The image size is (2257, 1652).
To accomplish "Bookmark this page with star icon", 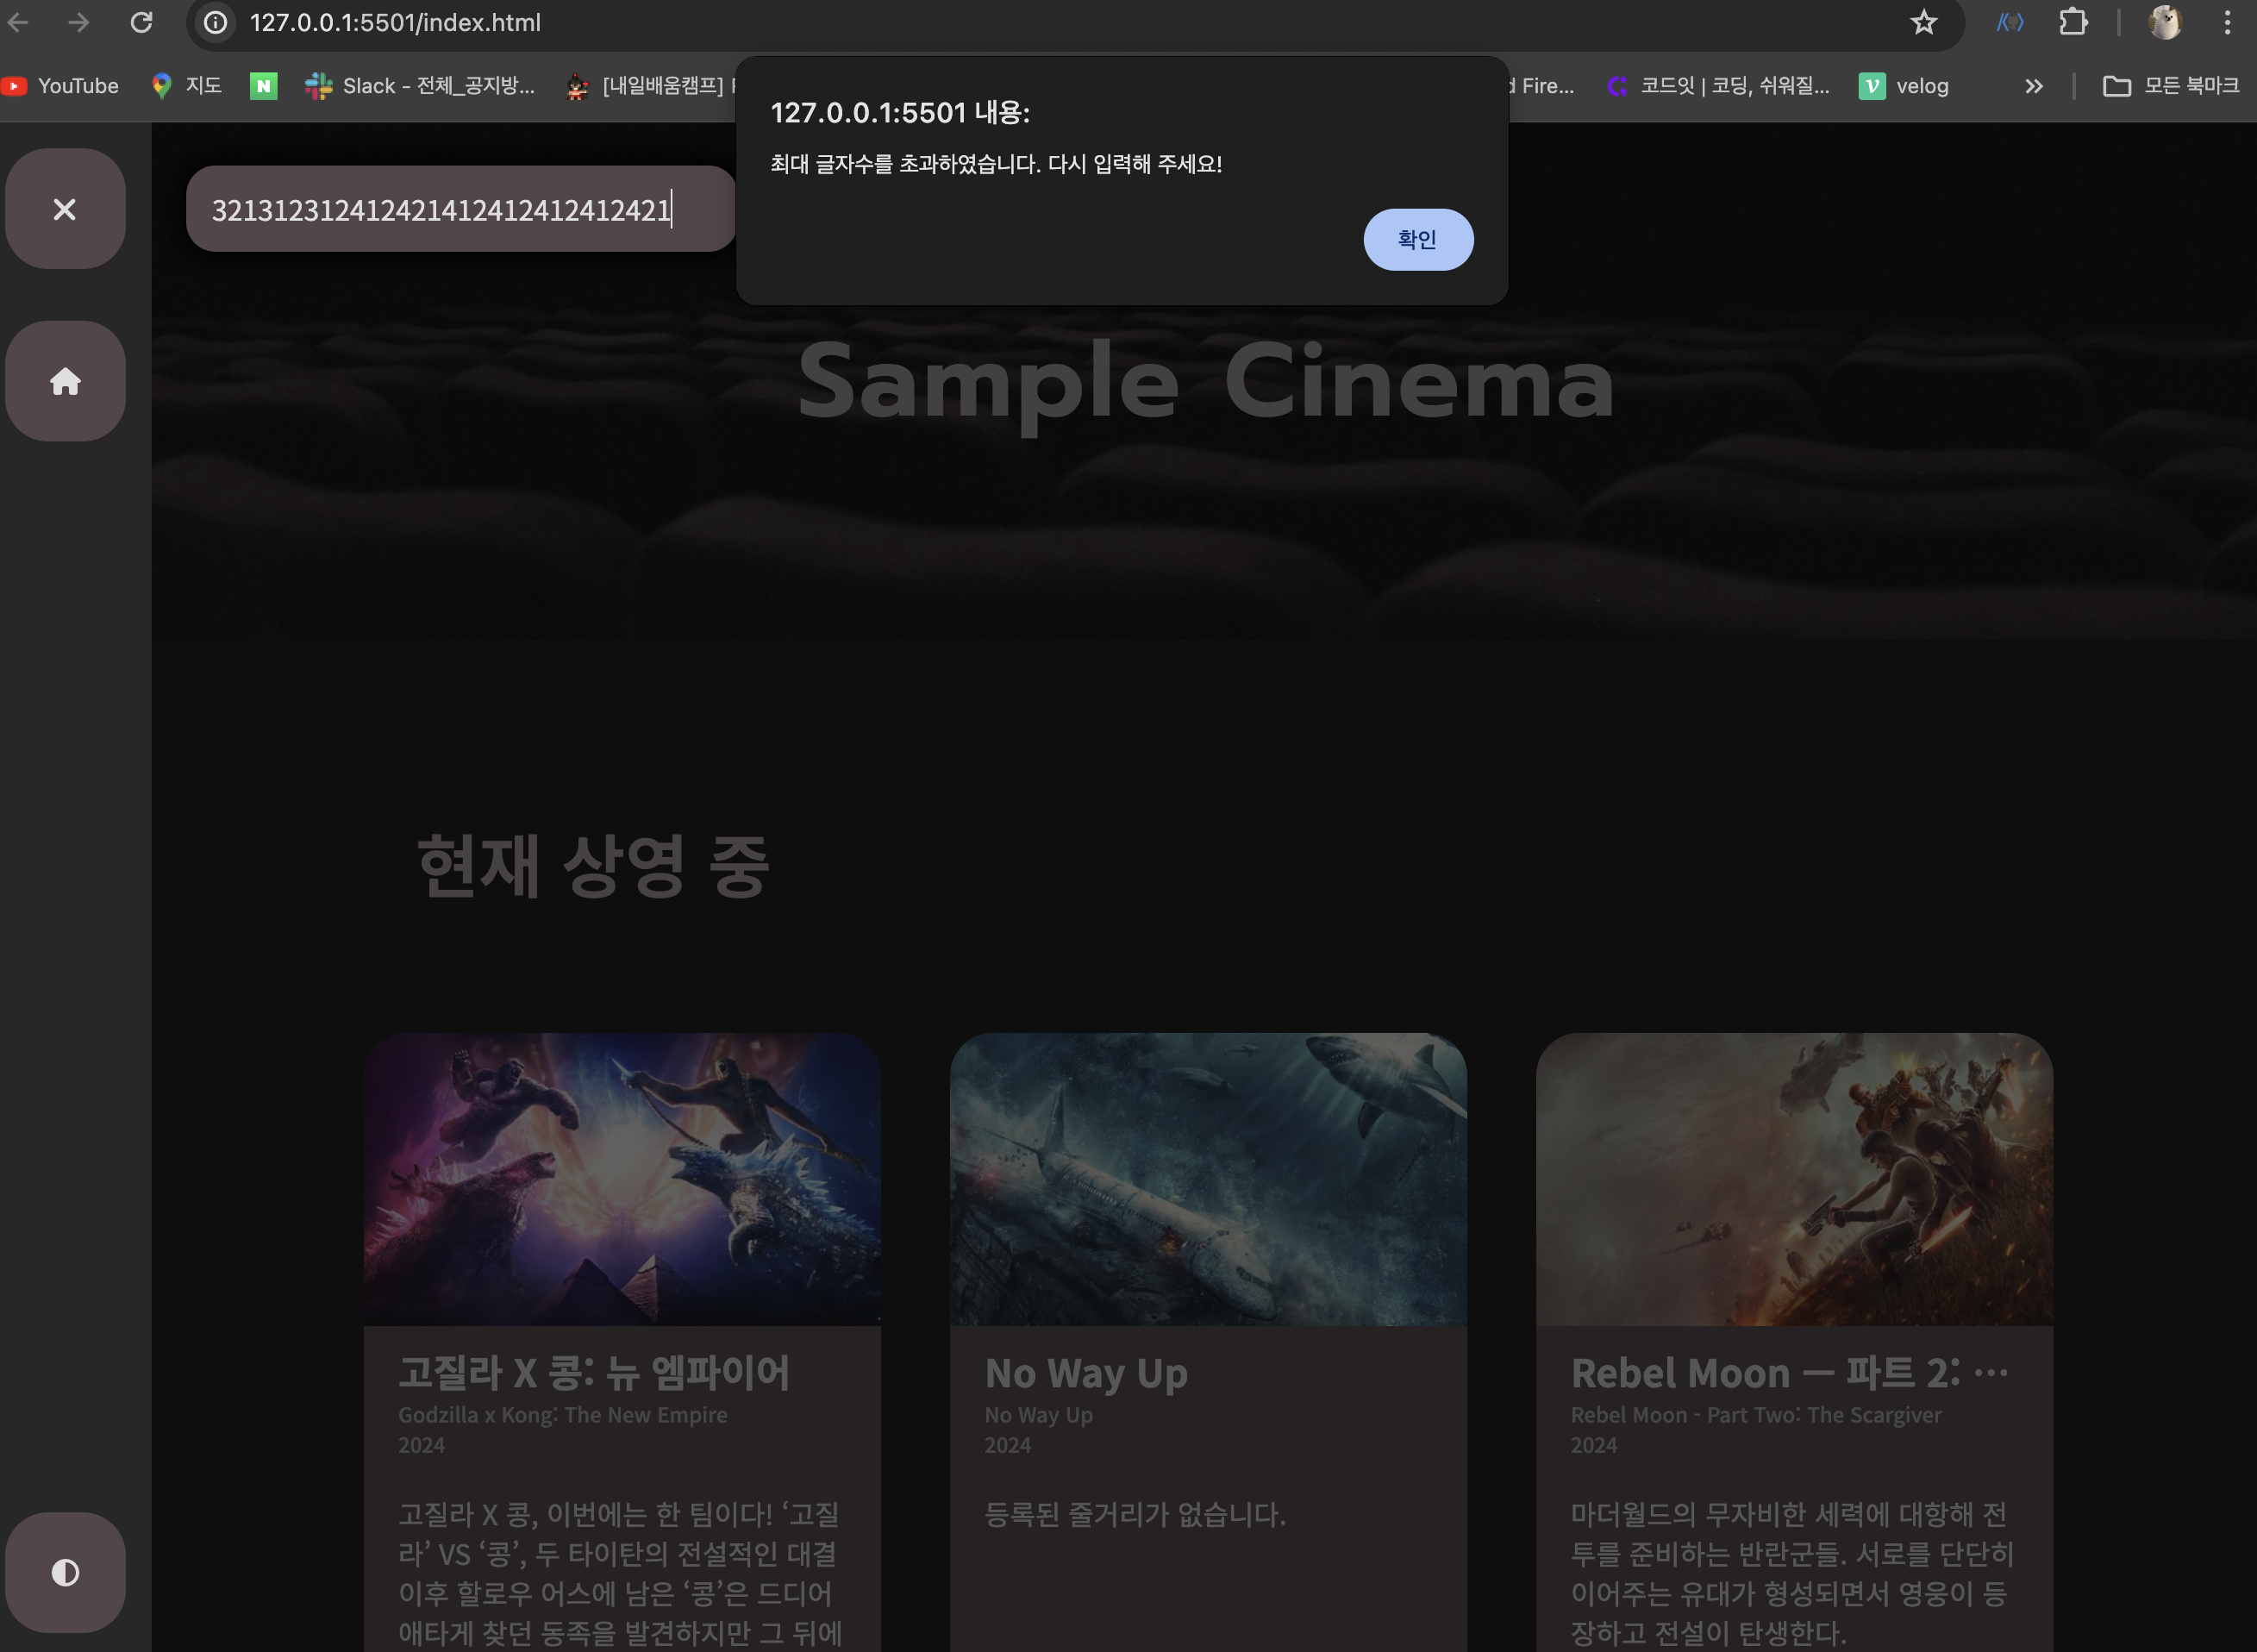I will 1923,22.
